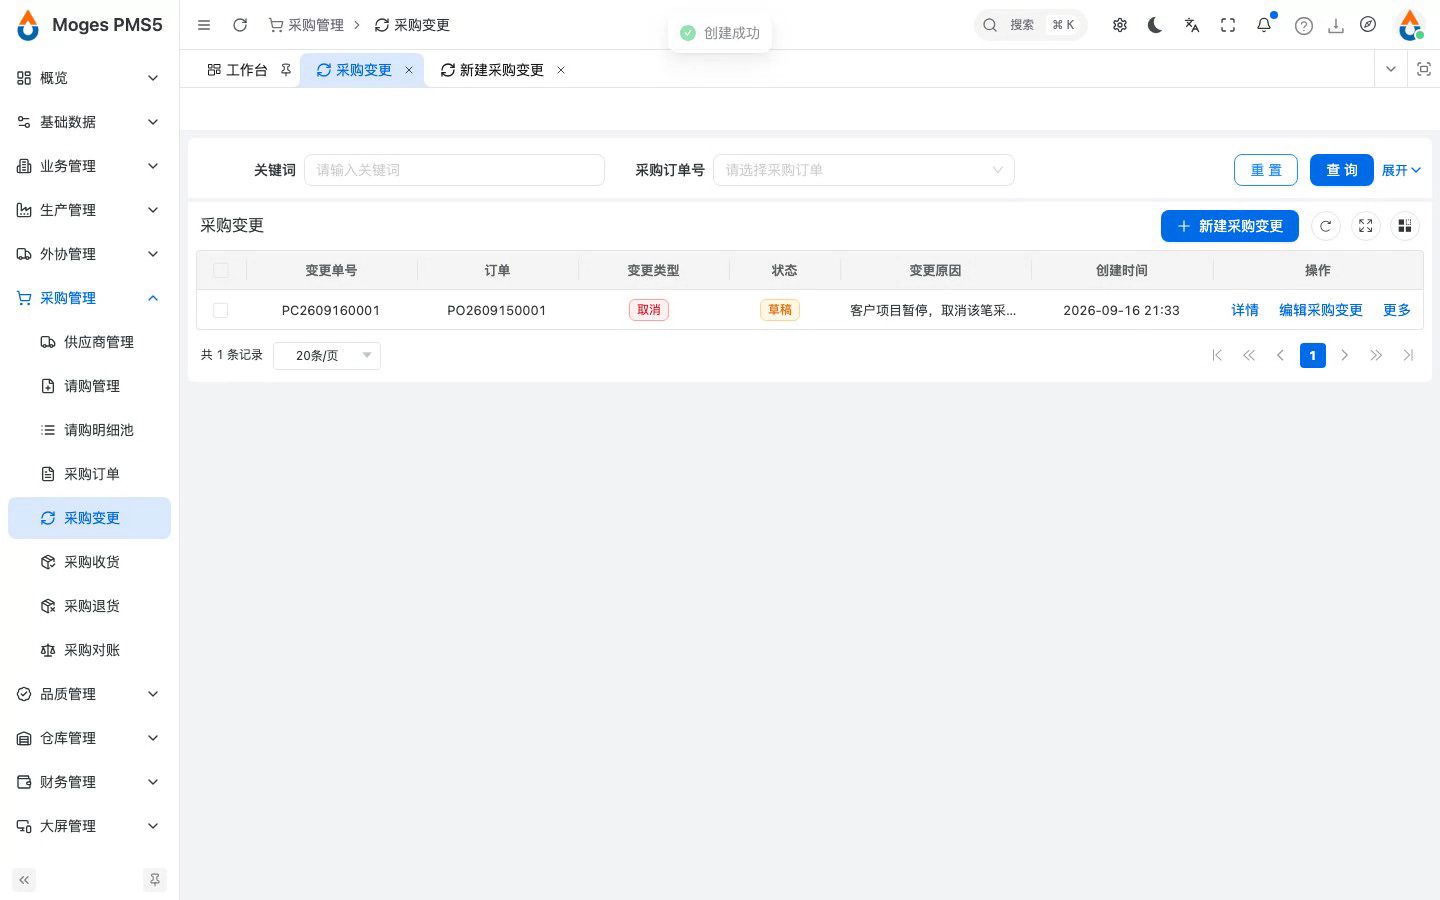Open the 采购订单号 dropdown
This screenshot has width=1440, height=900.
(864, 170)
